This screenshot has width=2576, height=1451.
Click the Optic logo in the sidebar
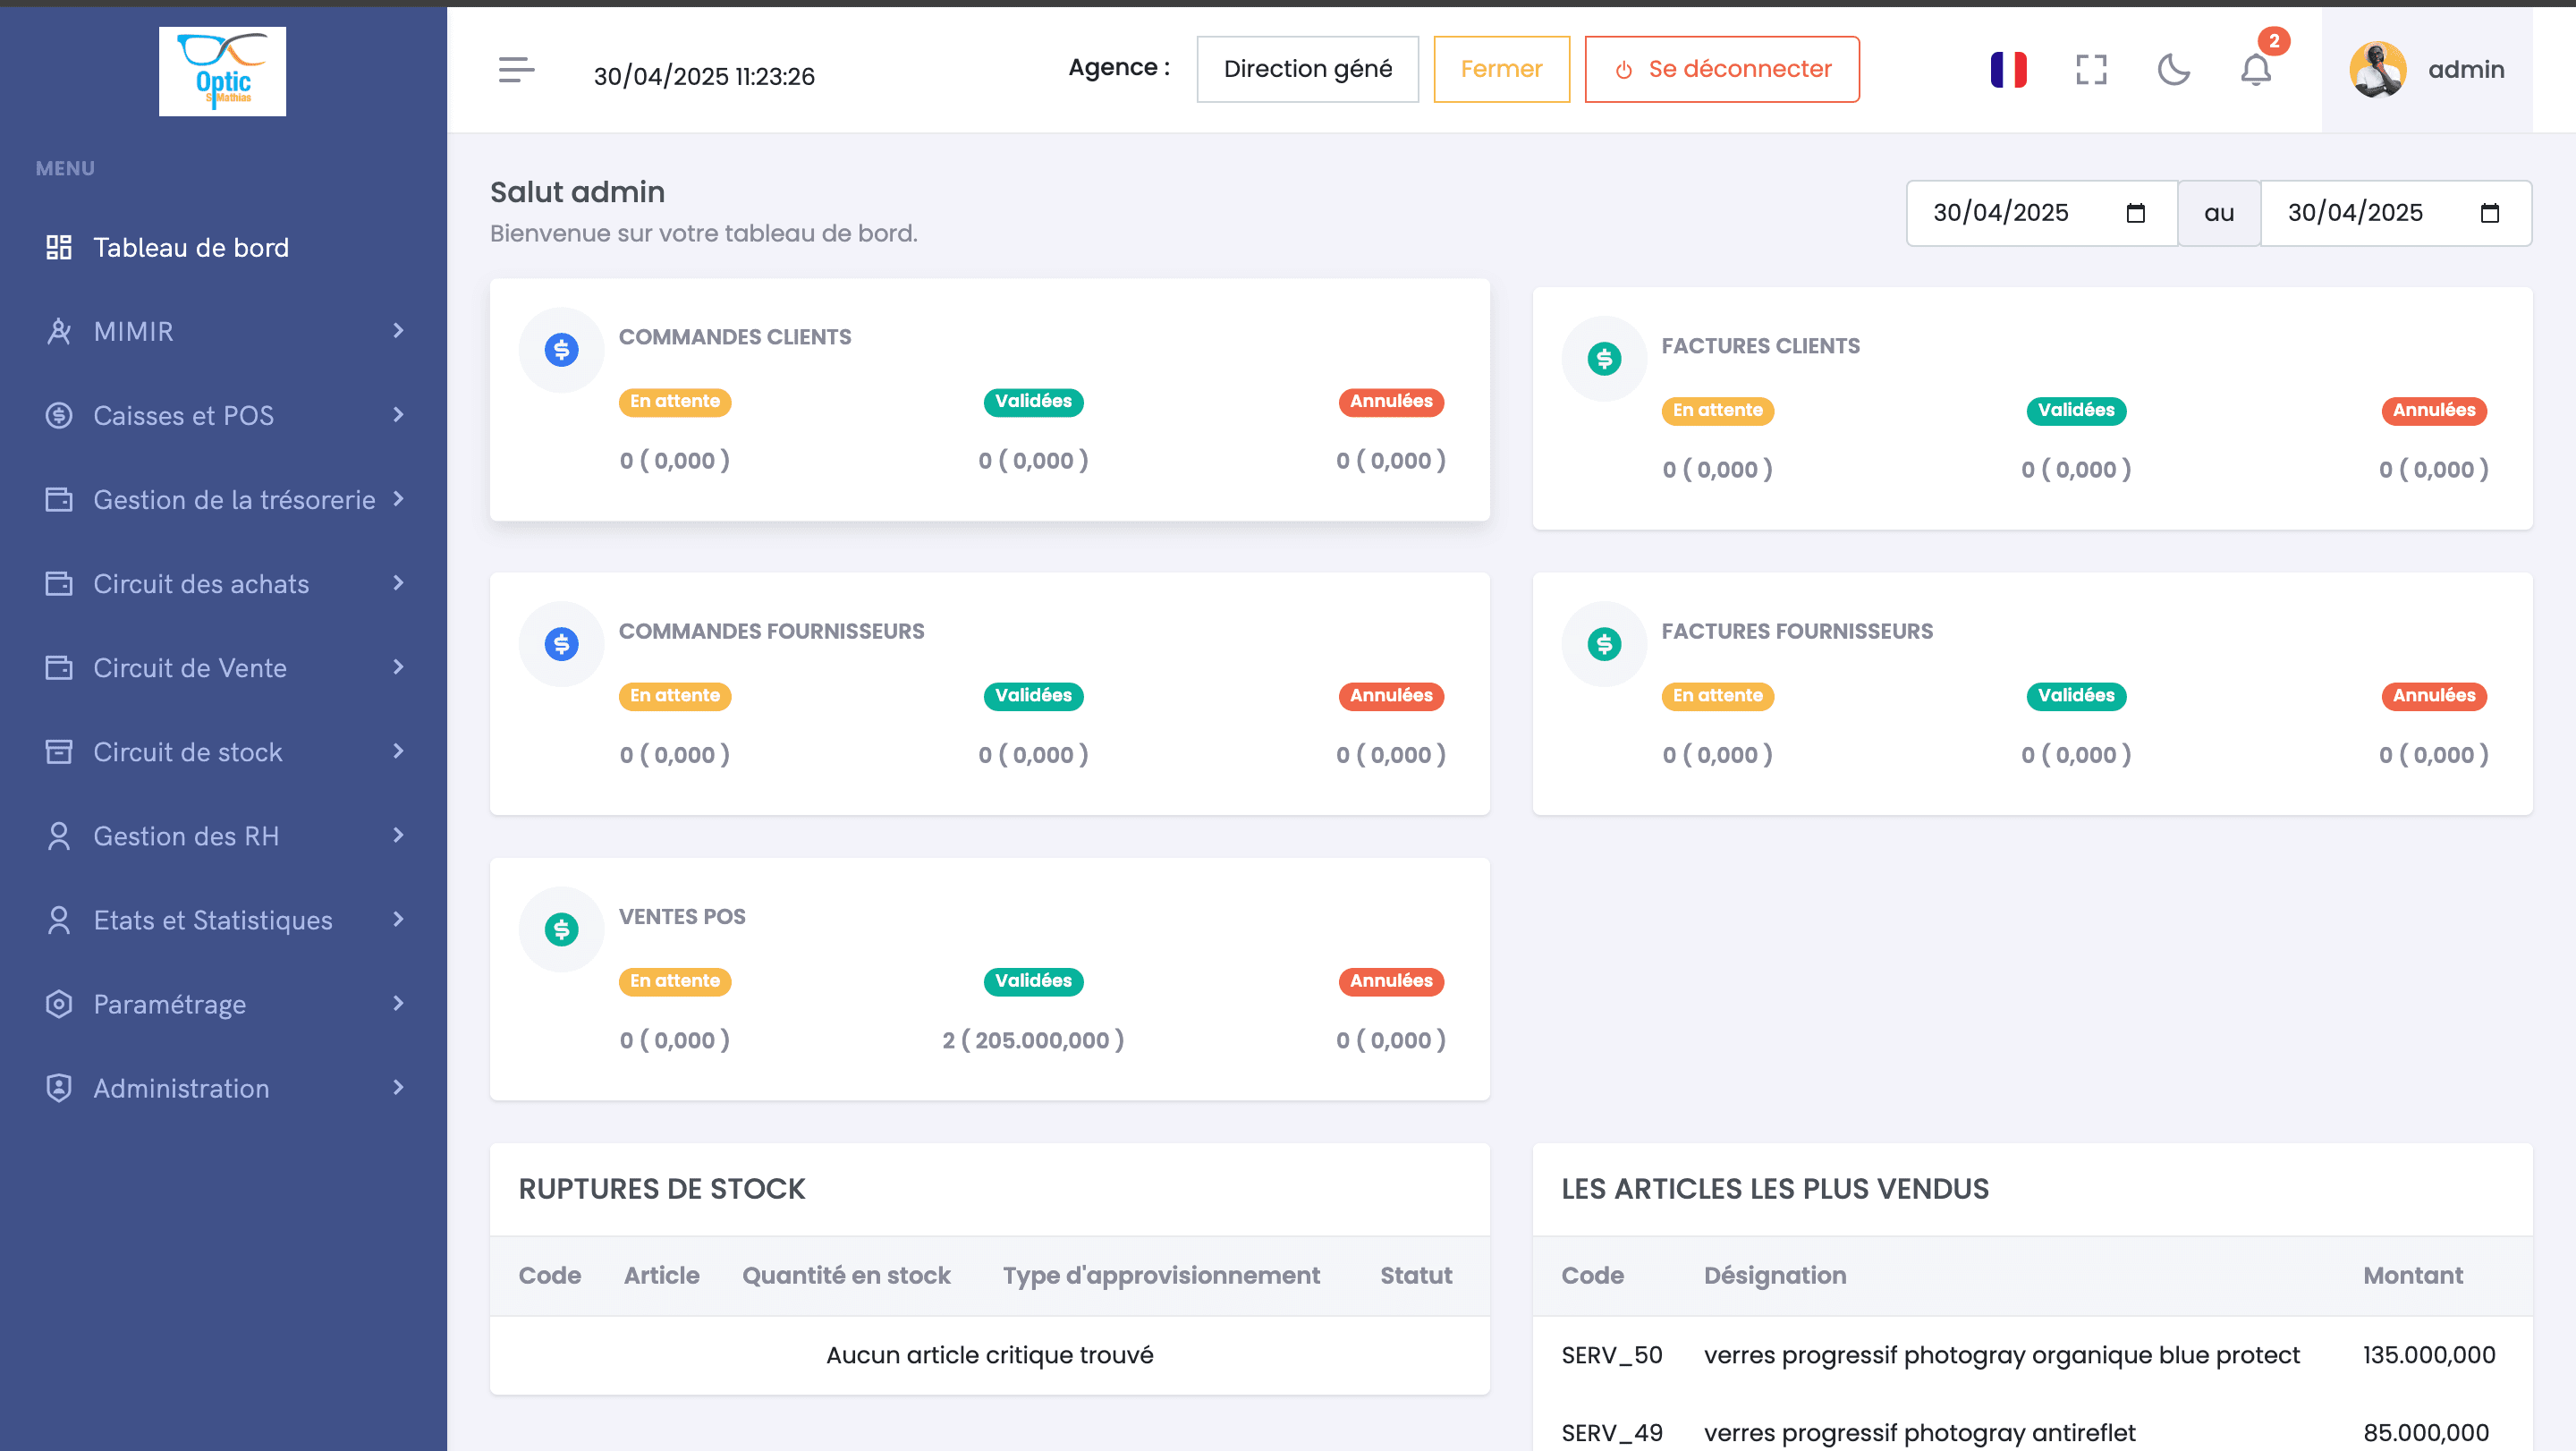[222, 71]
